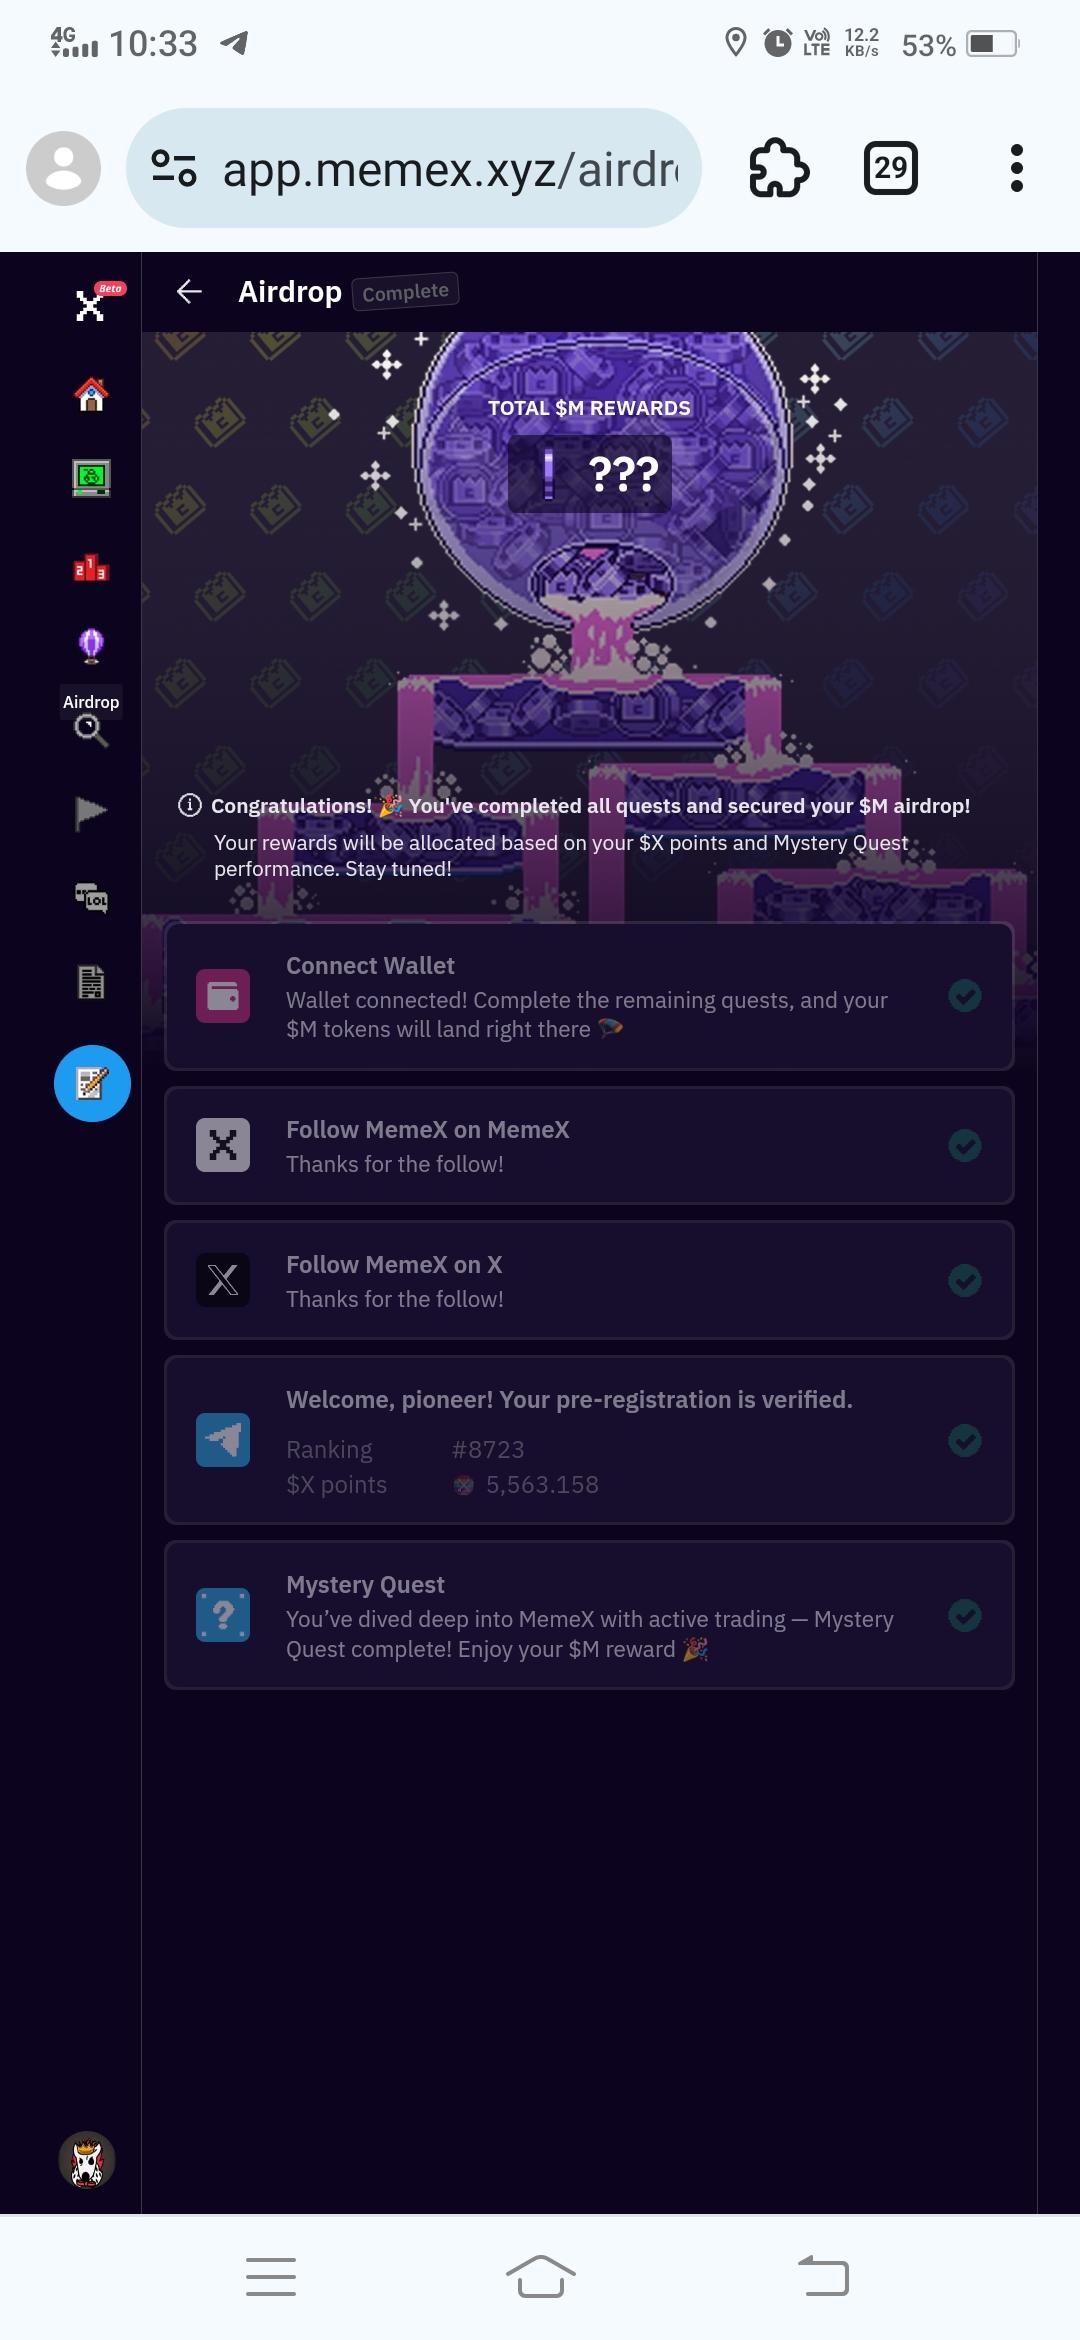Select the Airdrop balloon icon
The width and height of the screenshot is (1080, 2340).
point(91,646)
